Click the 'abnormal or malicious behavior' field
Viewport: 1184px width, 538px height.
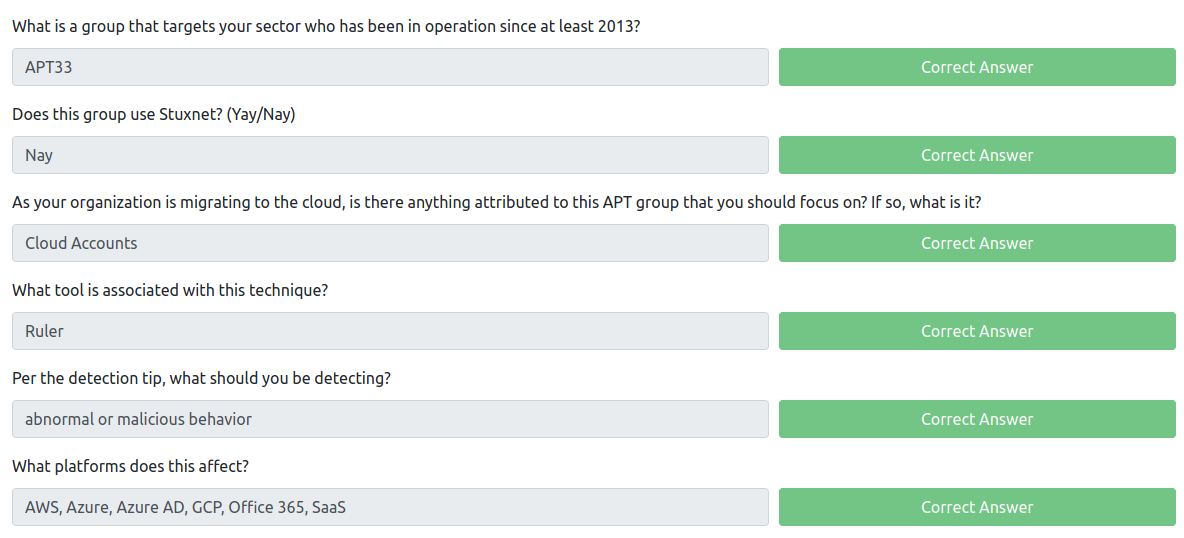[390, 419]
